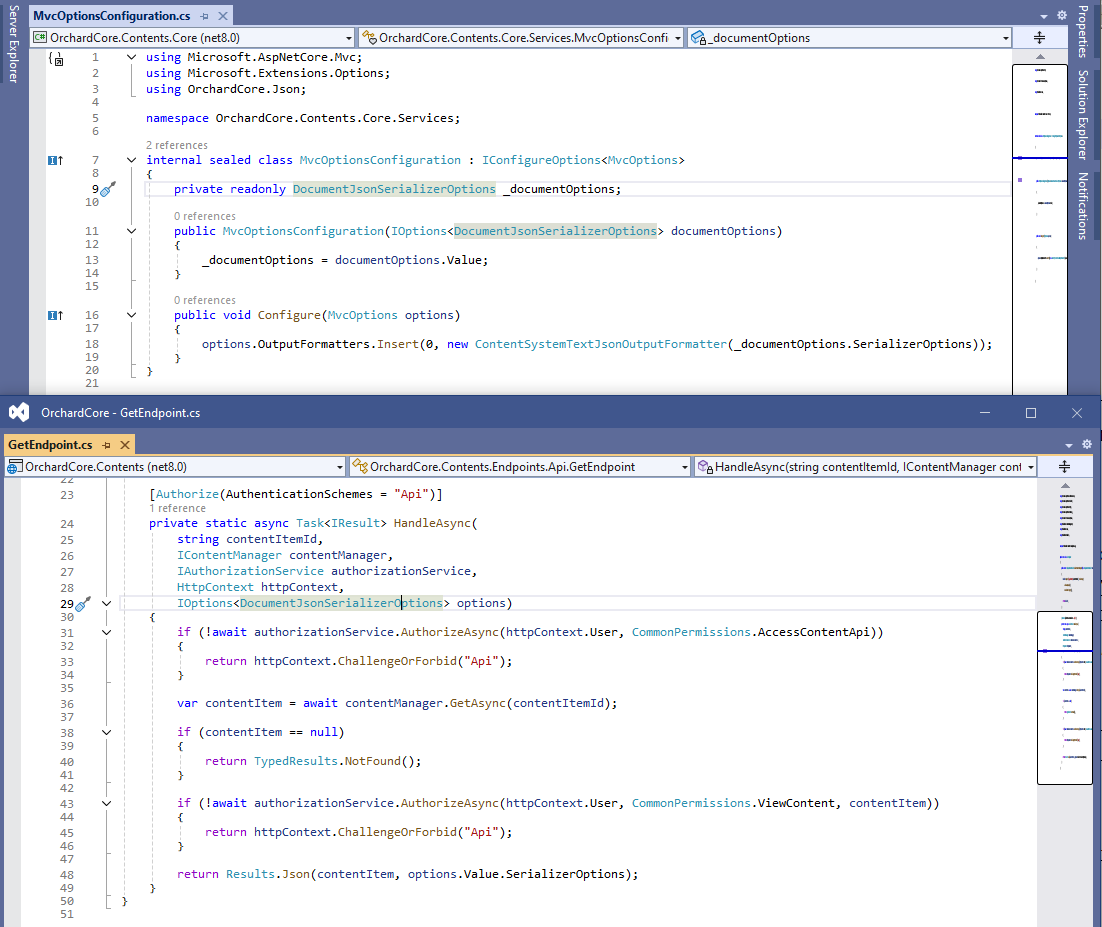Open the _documentOptions member navigation dropdown
Viewport: 1102px width, 927px height.
click(849, 38)
